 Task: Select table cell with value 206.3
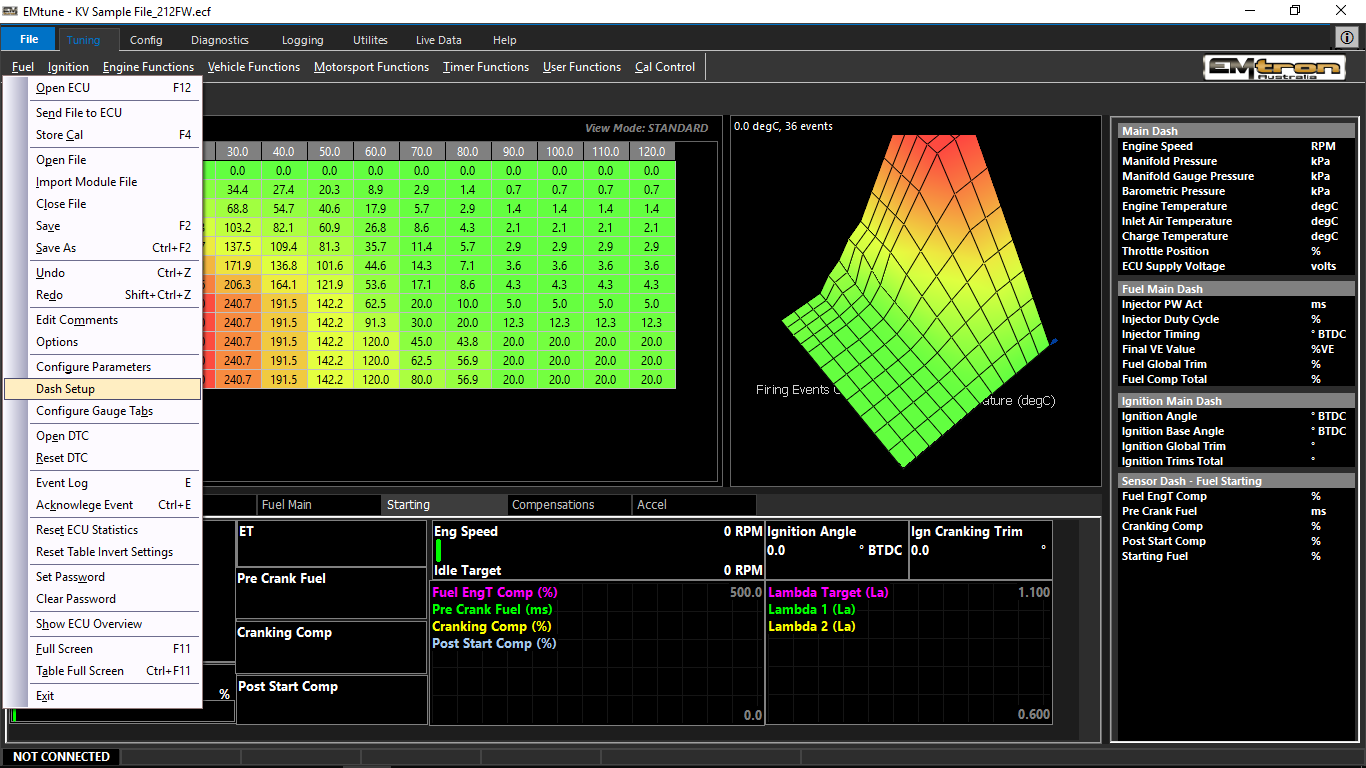[x=237, y=285]
